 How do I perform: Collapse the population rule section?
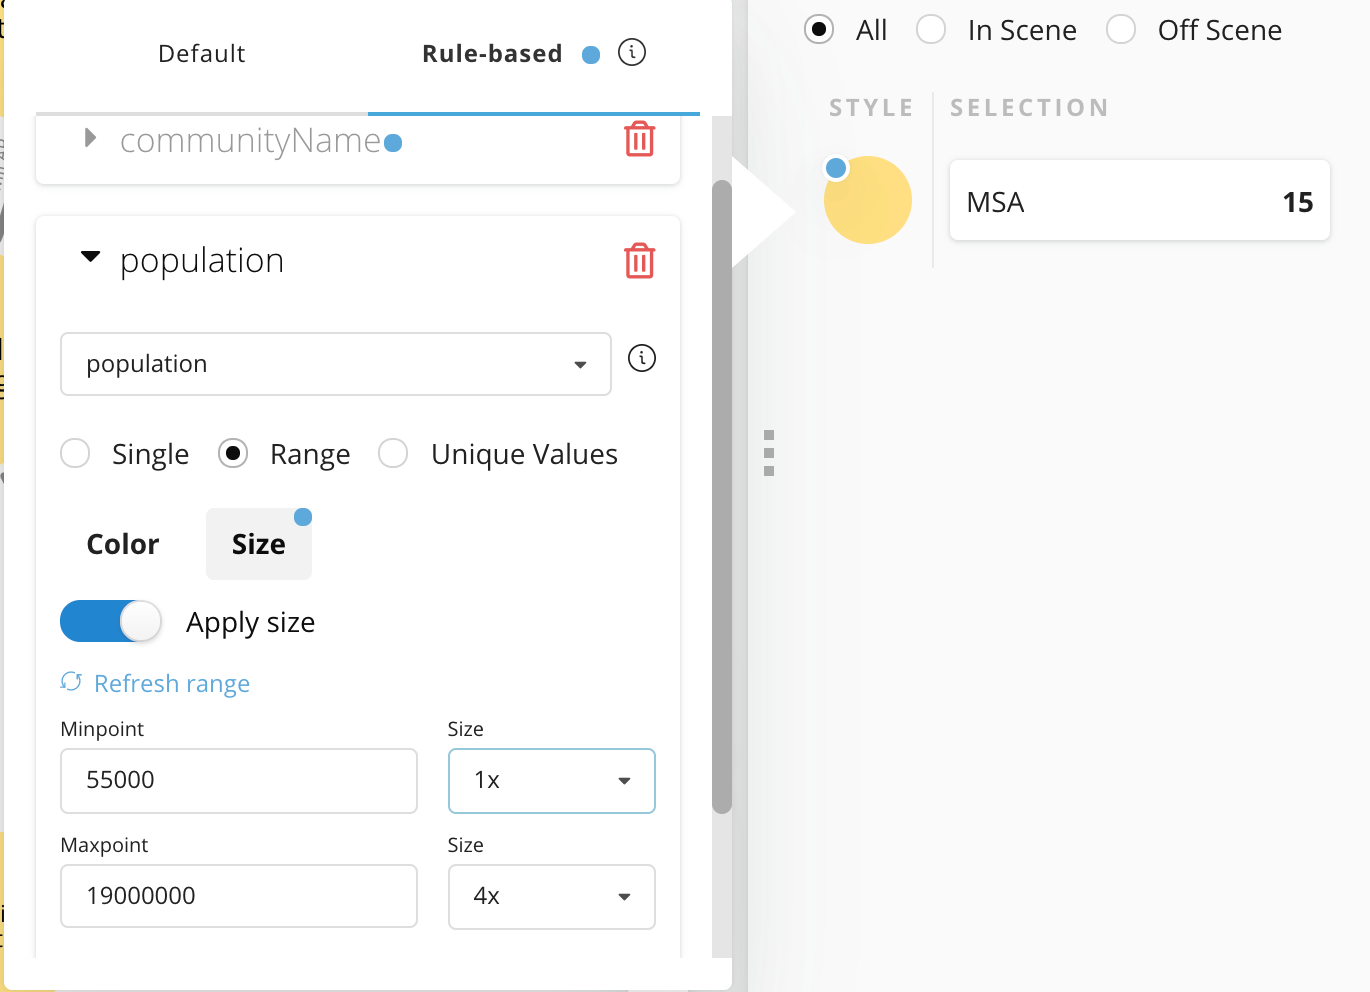click(91, 257)
